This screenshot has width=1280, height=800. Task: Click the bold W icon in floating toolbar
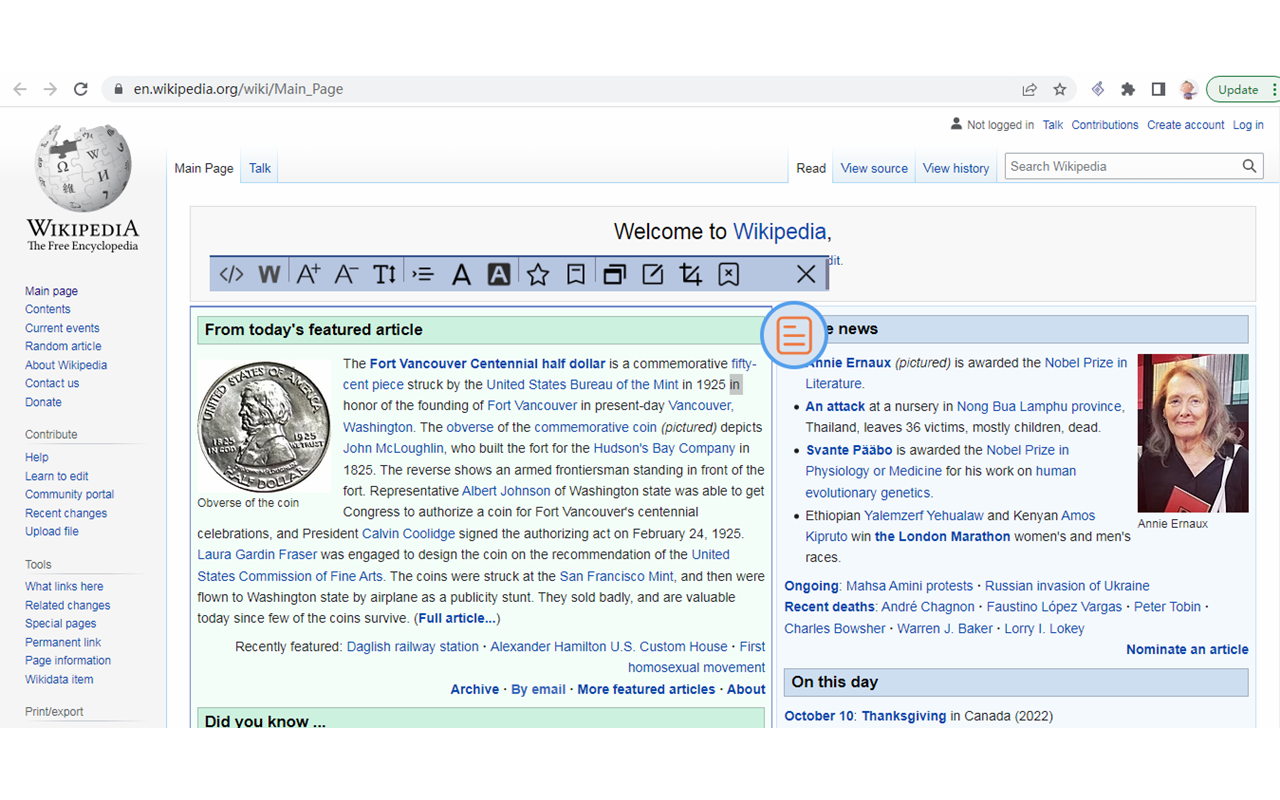[x=269, y=274]
